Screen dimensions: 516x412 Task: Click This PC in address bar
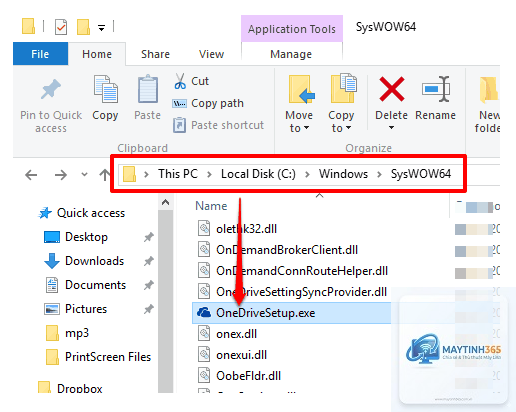tap(178, 174)
